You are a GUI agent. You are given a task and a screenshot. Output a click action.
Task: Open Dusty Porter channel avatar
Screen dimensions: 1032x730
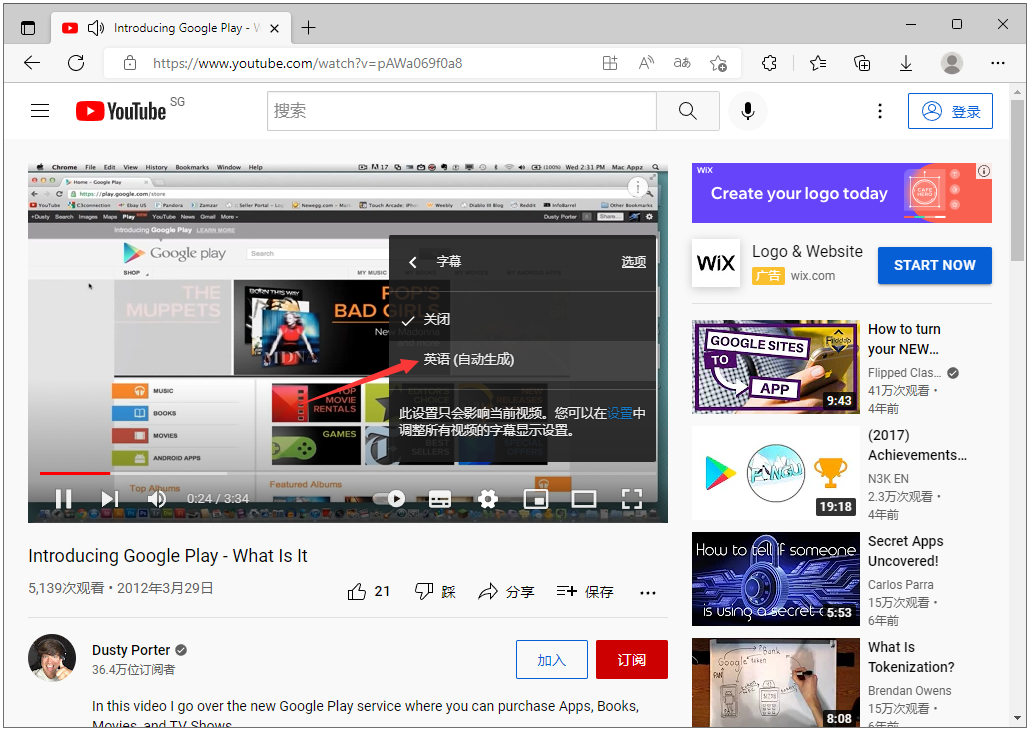[x=52, y=658]
